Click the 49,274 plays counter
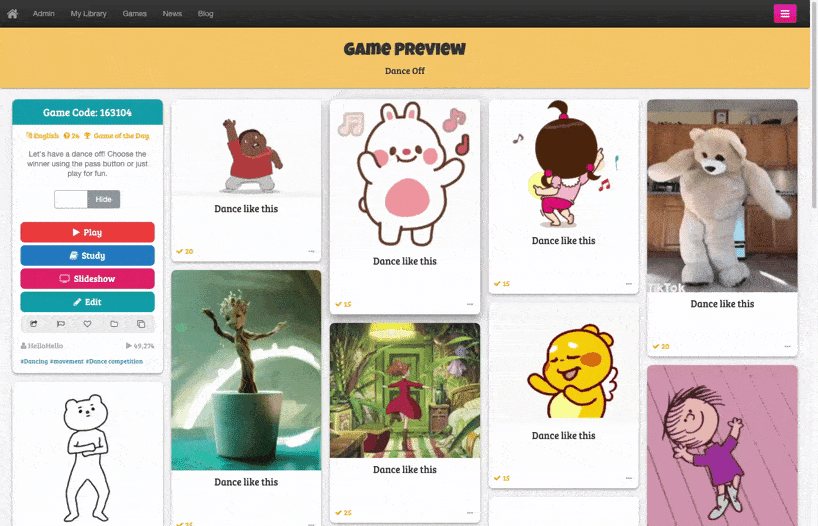 coord(140,345)
